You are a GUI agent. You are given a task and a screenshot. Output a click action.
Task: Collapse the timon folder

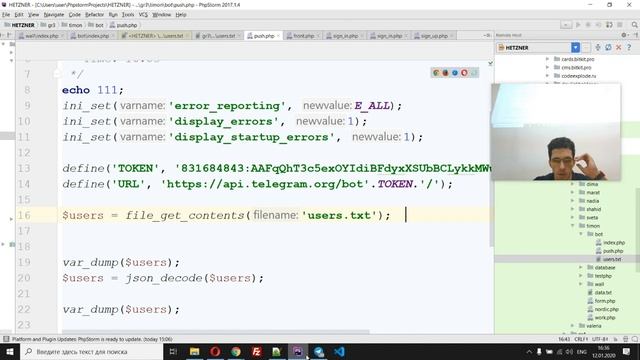tap(572, 226)
